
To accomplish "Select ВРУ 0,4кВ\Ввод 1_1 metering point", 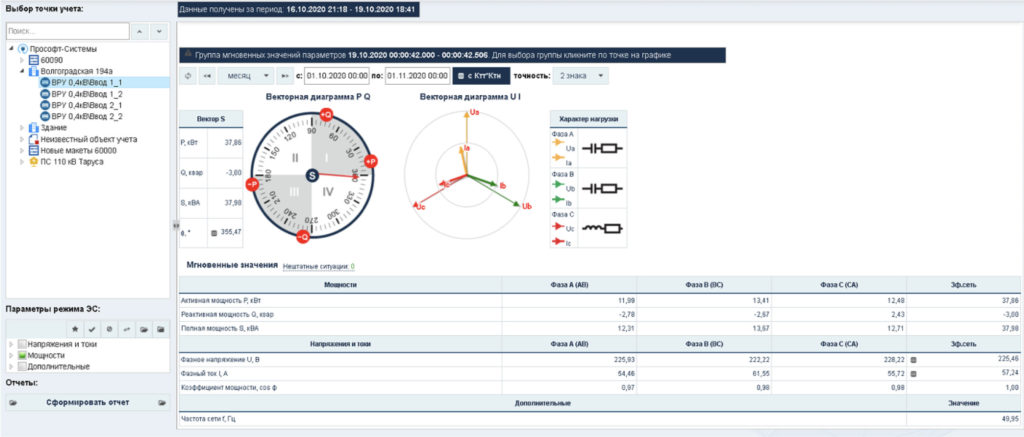I will pos(88,82).
